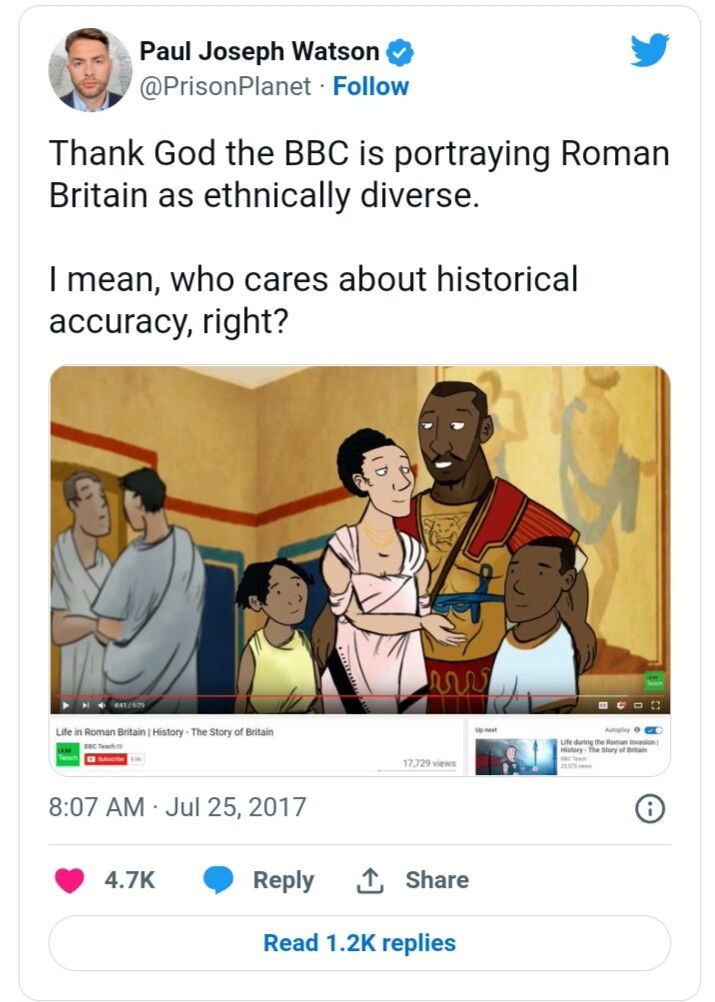
Task: Mute the video volume speaker
Action: click(102, 705)
